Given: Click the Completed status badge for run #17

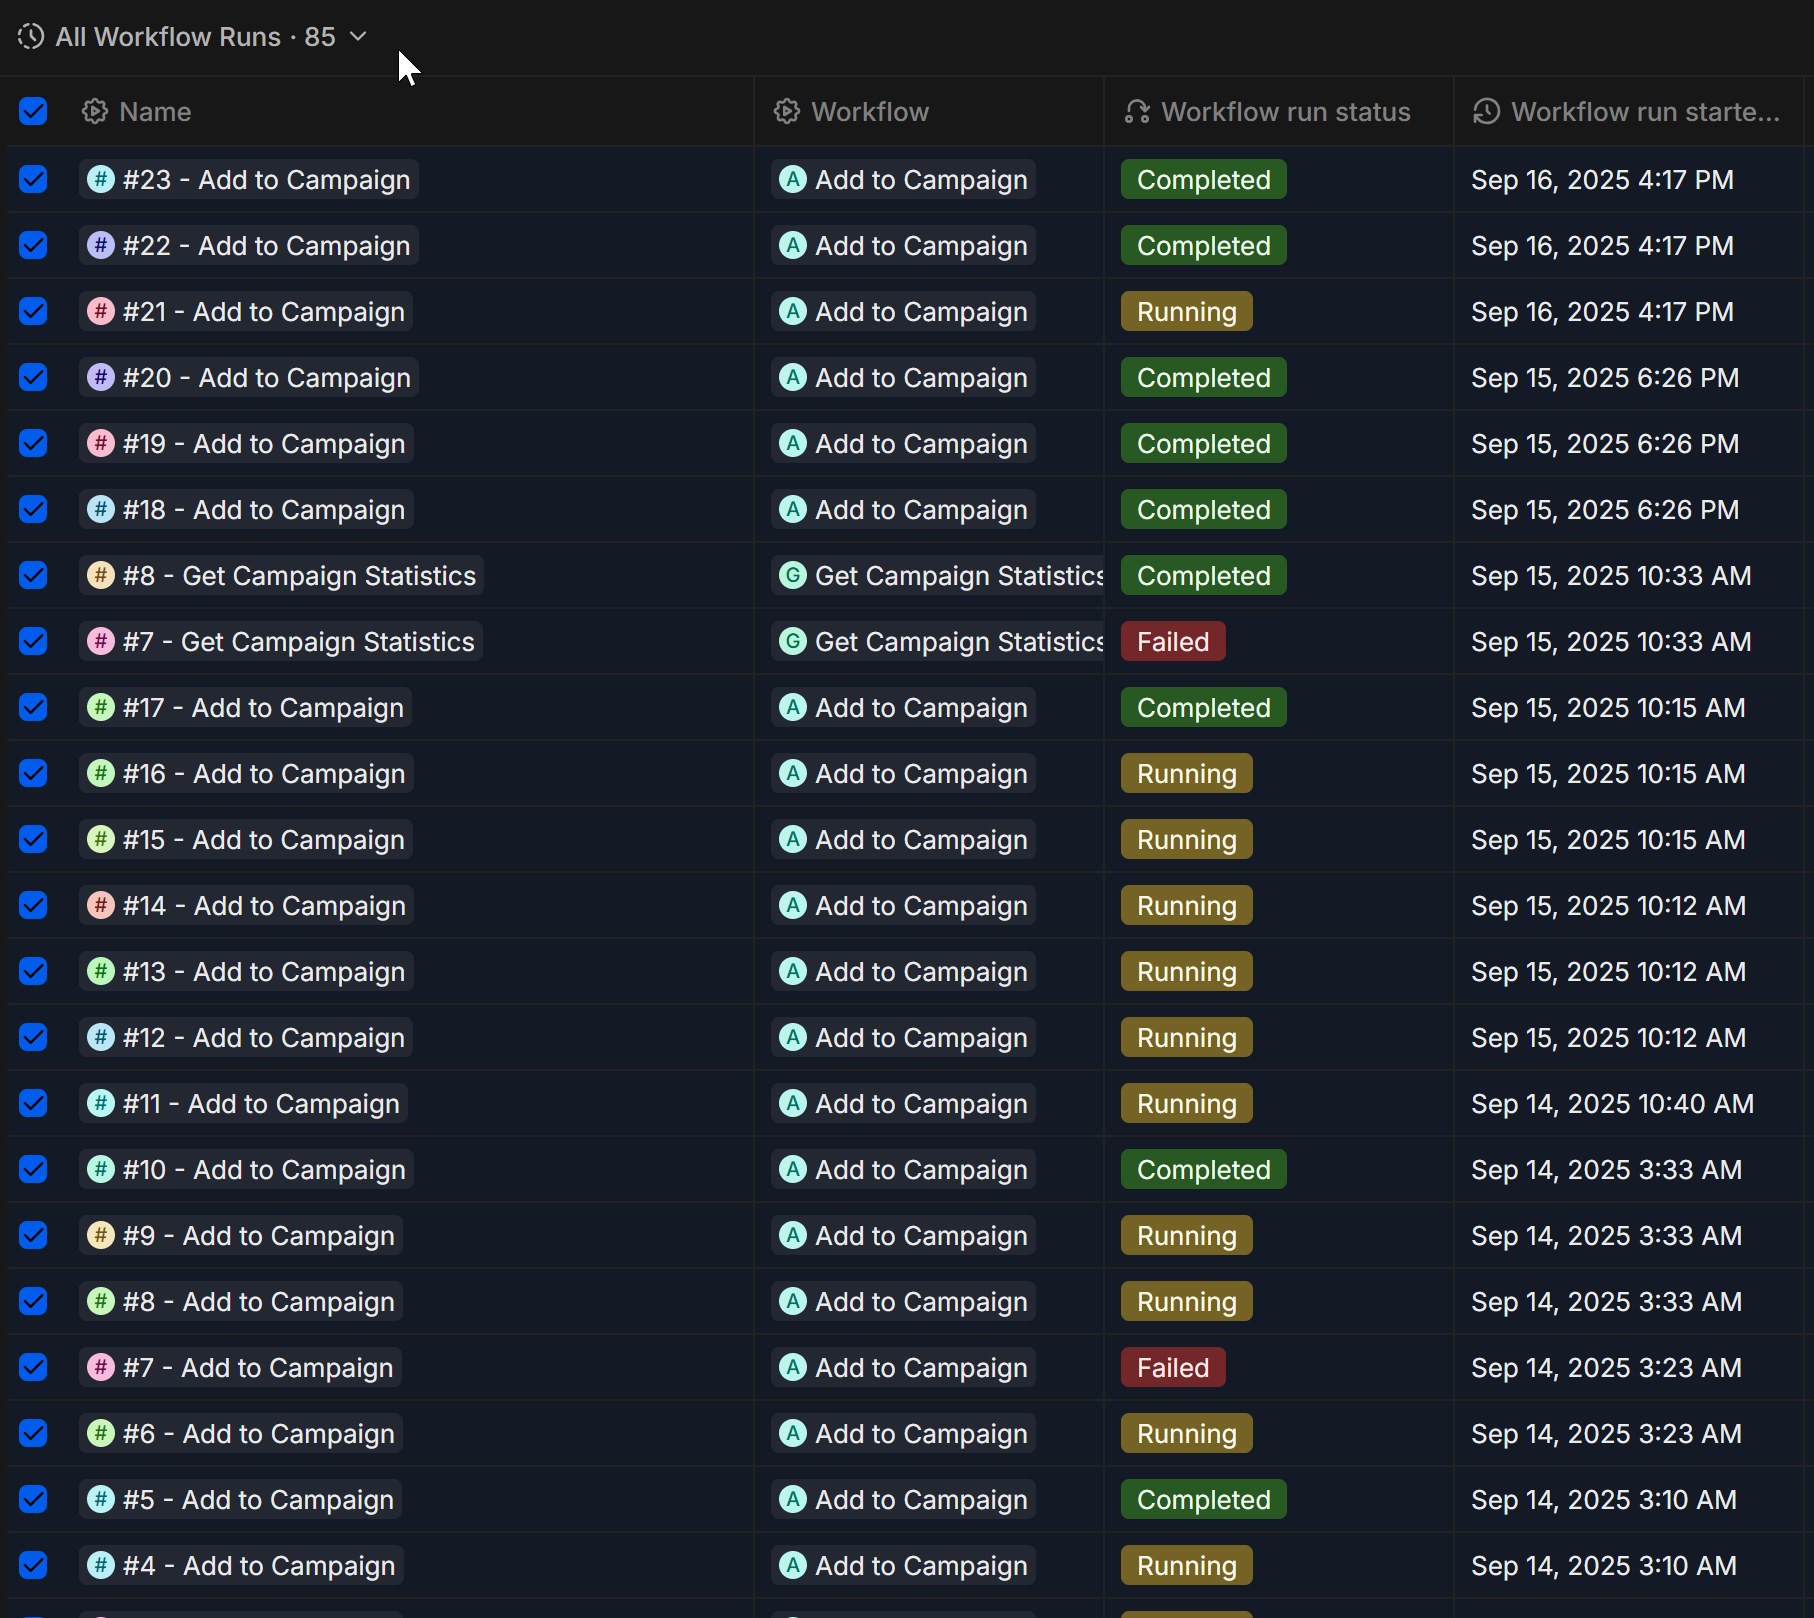Looking at the screenshot, I should click(1204, 707).
